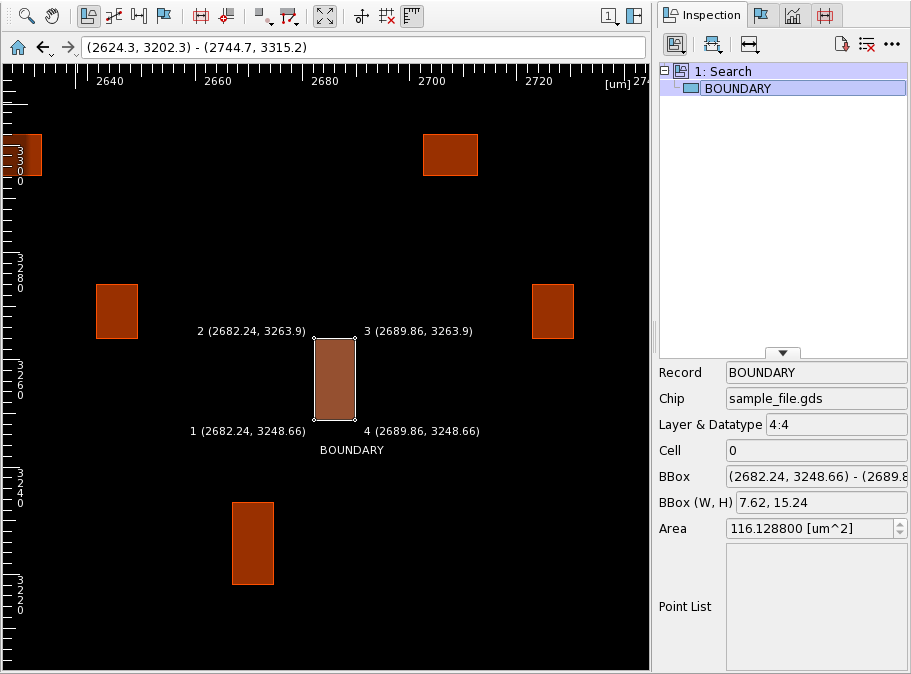The width and height of the screenshot is (911, 674).
Task: Click the view coordinates input field
Action: [364, 48]
